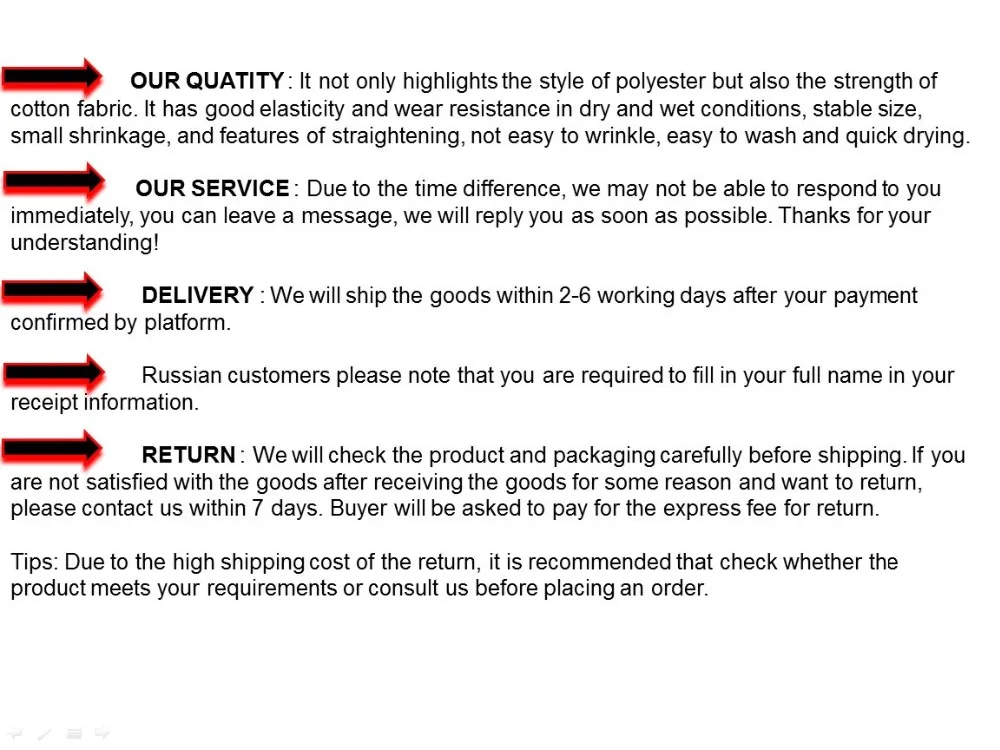Click the Tips paragraph about shipping cost
1000x750 pixels.
(454, 575)
